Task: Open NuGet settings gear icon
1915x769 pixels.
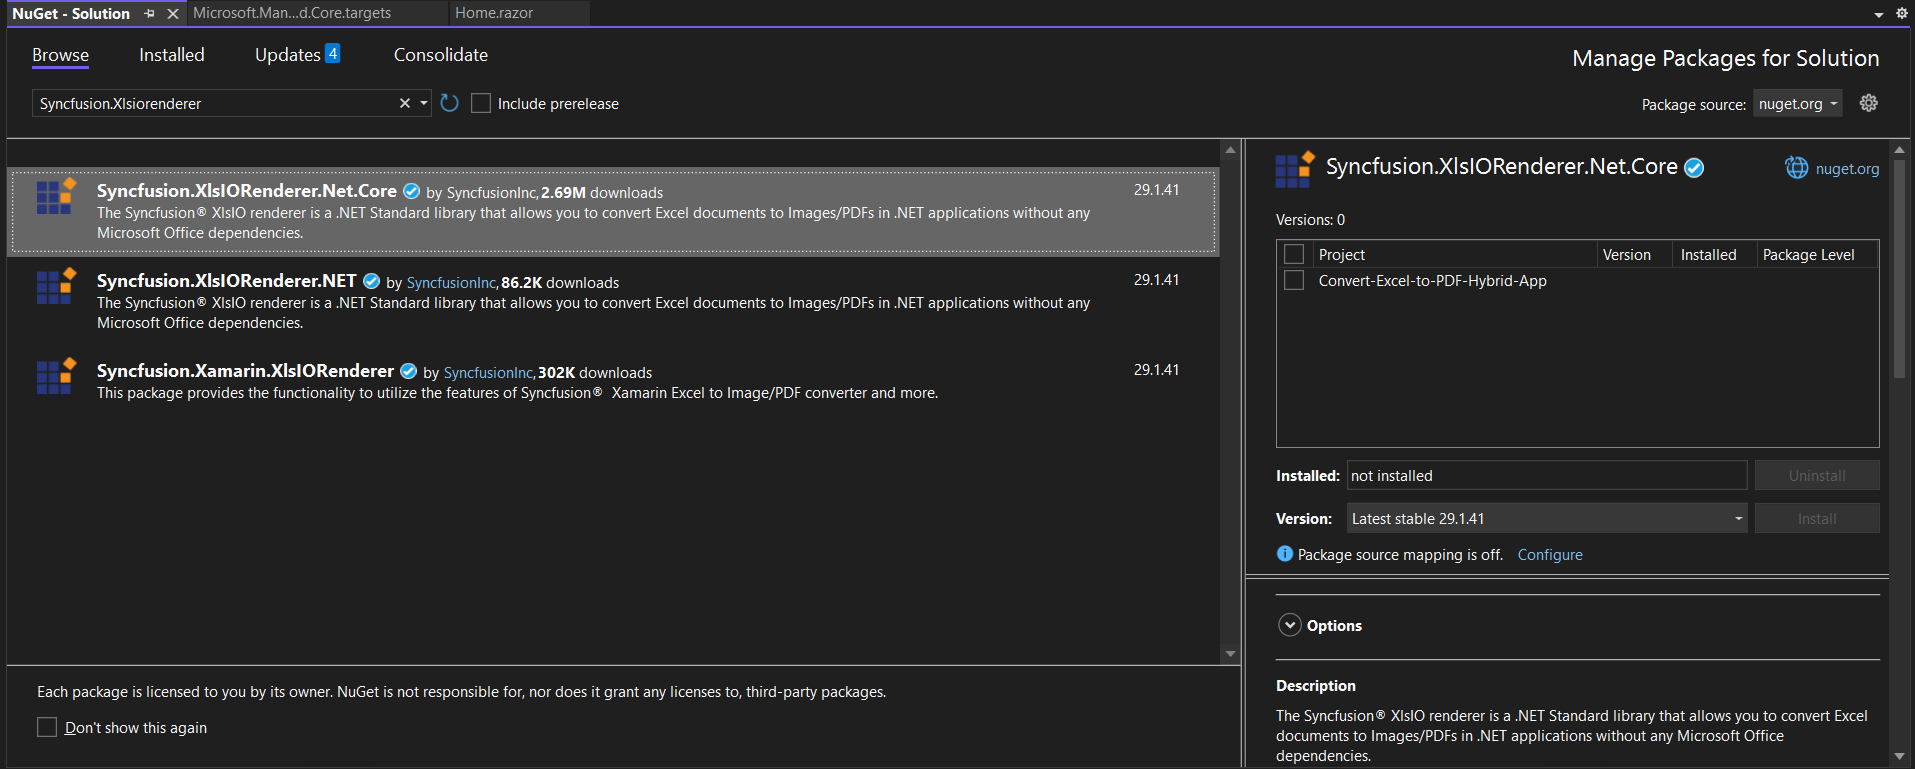Action: pos(1868,103)
